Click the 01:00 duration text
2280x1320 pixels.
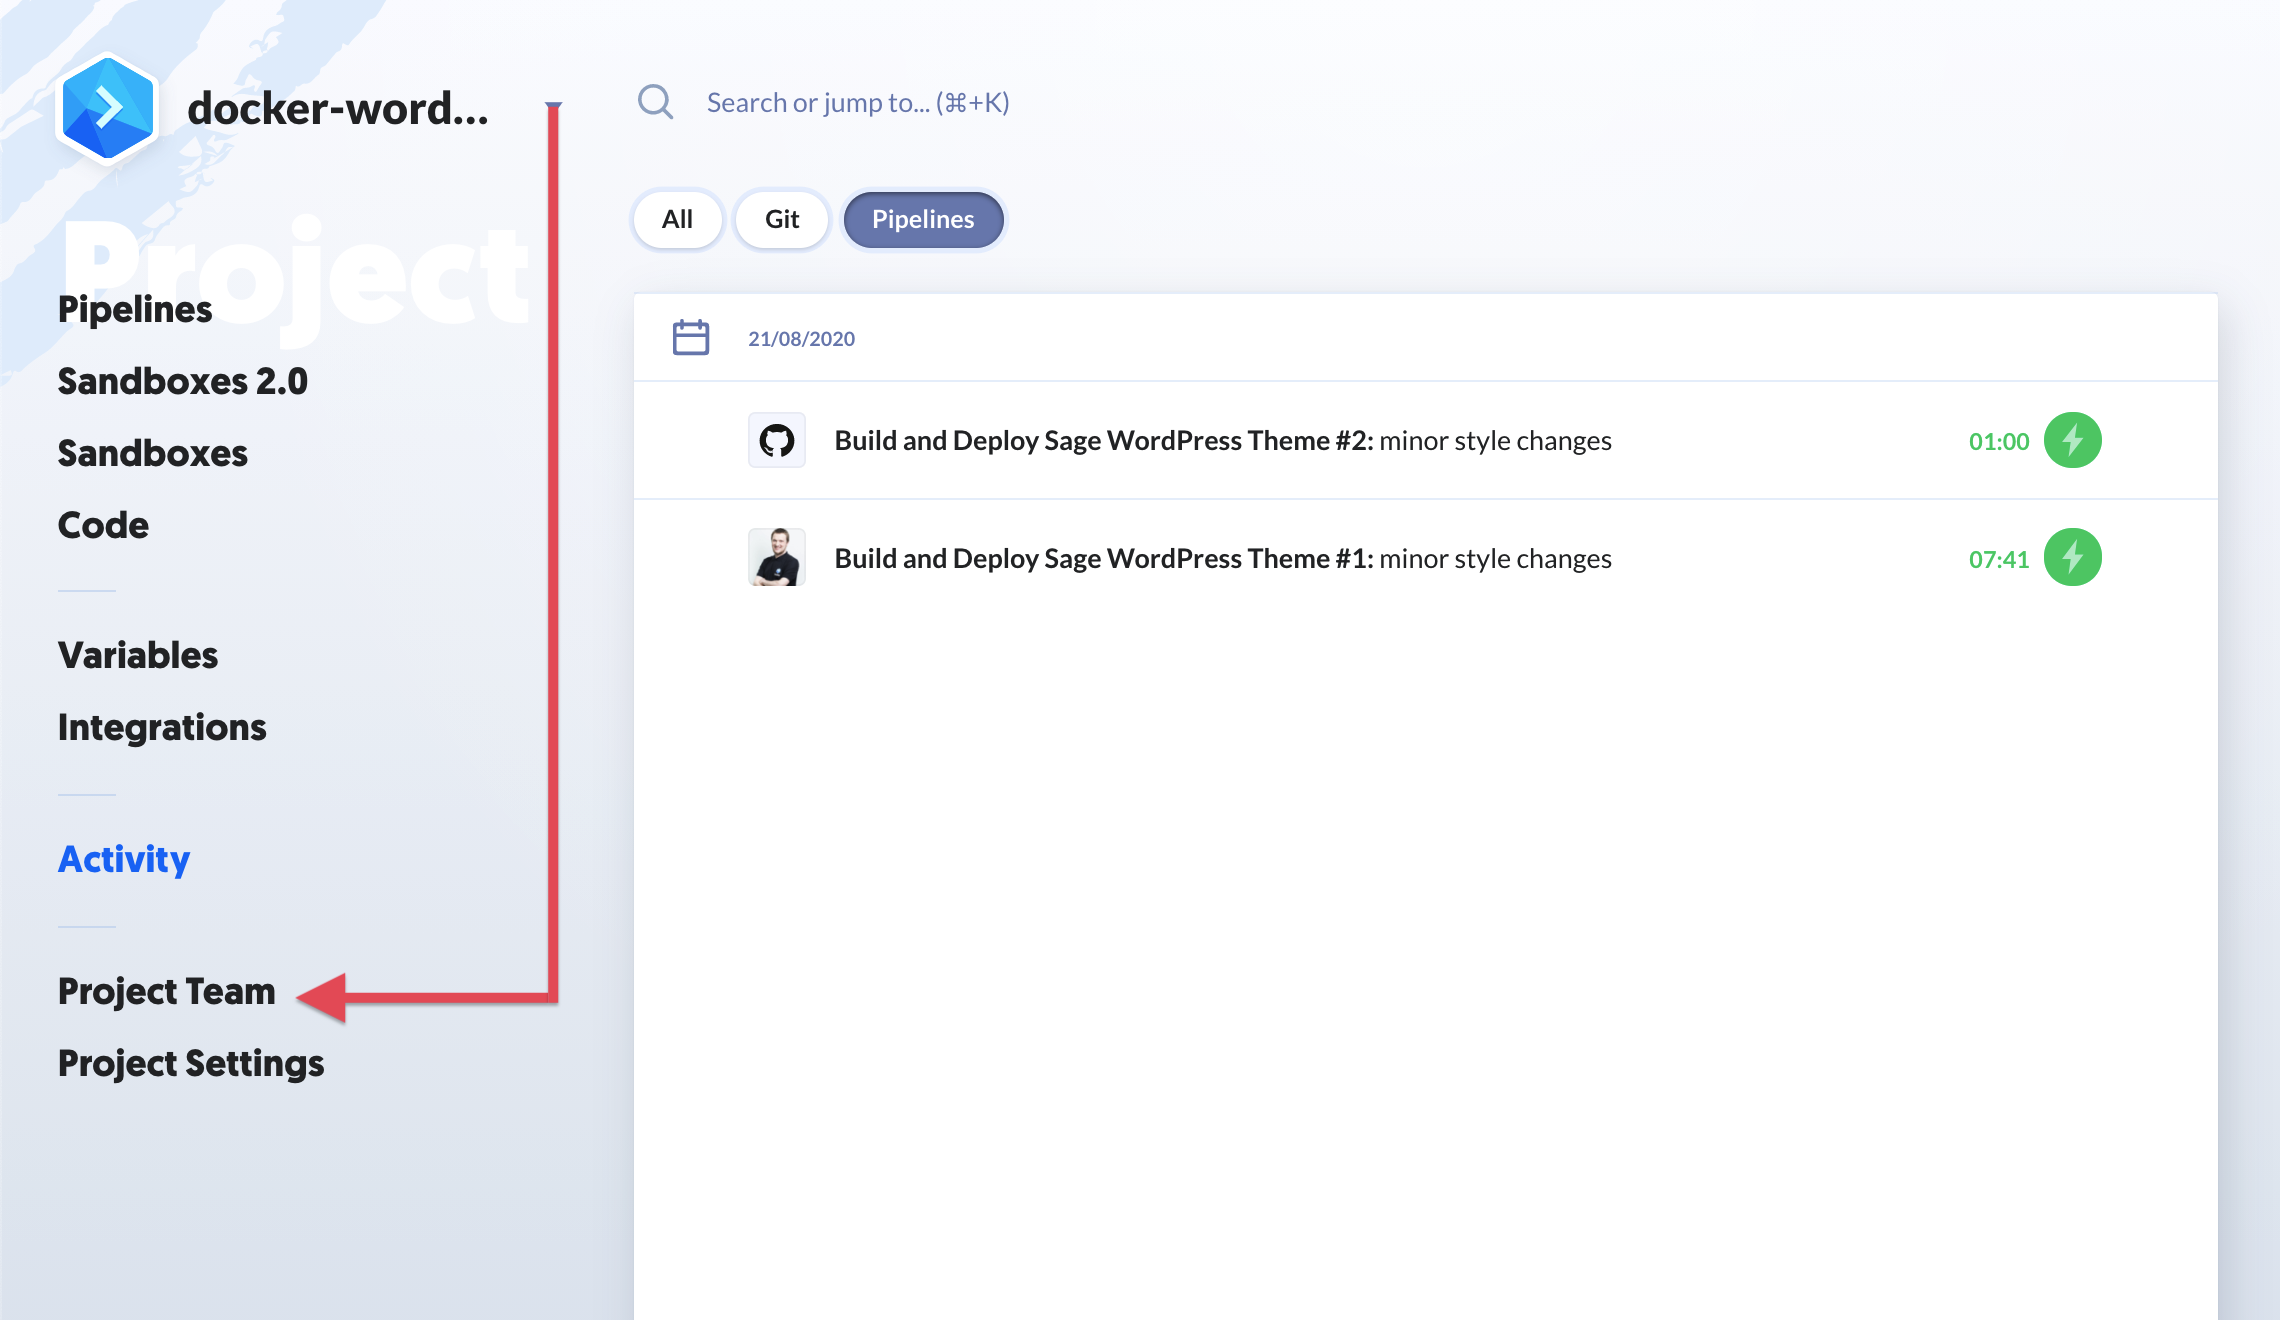coord(1999,441)
